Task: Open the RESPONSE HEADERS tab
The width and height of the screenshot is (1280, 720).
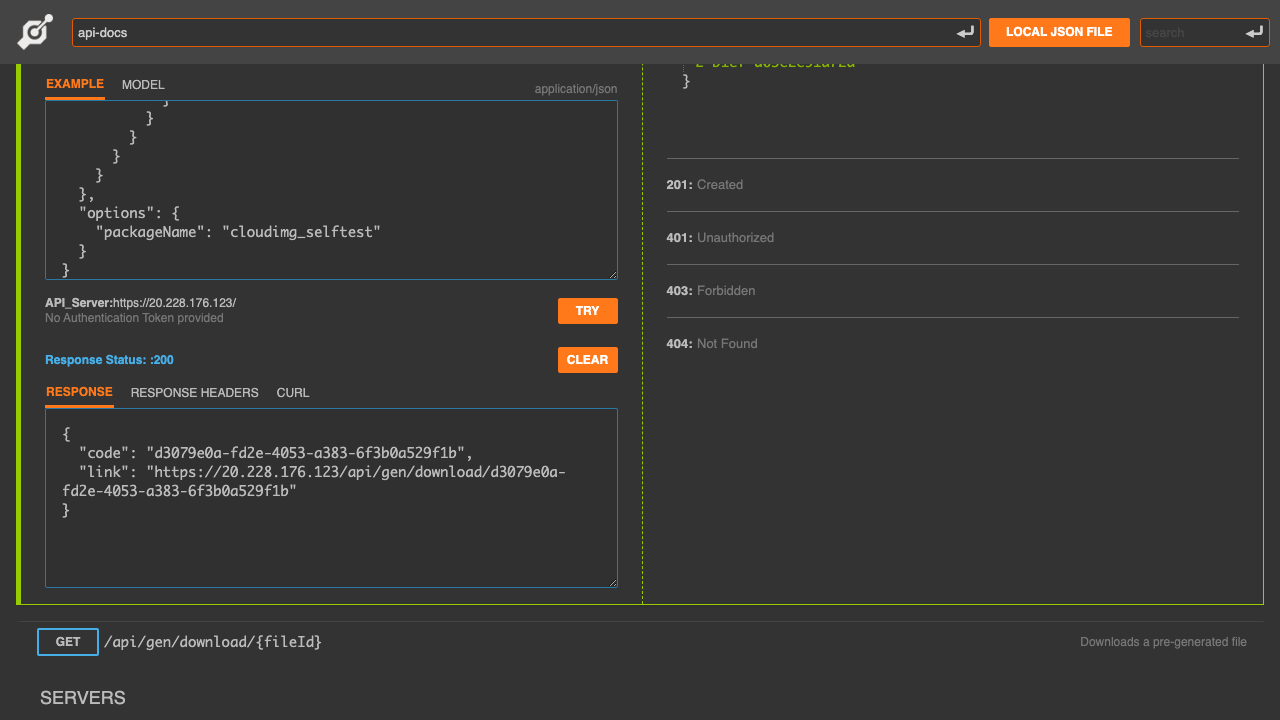Action: click(194, 393)
